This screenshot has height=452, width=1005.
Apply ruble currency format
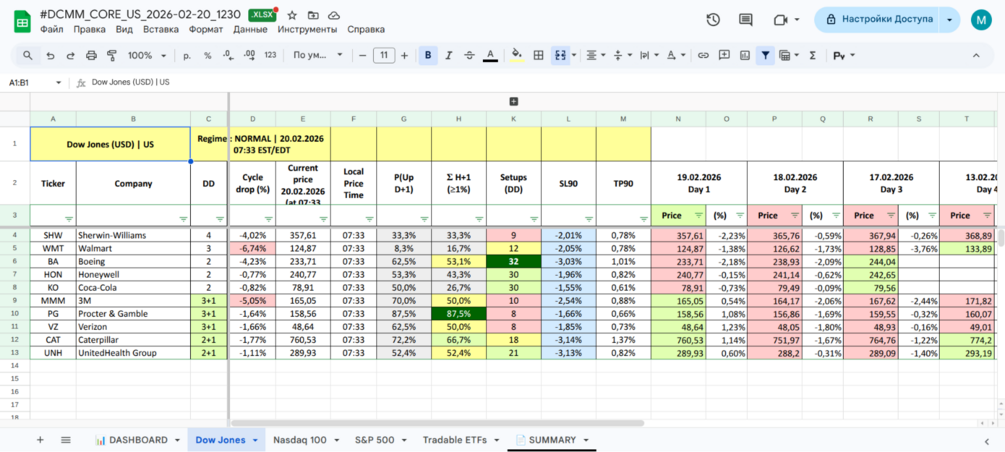pos(187,56)
